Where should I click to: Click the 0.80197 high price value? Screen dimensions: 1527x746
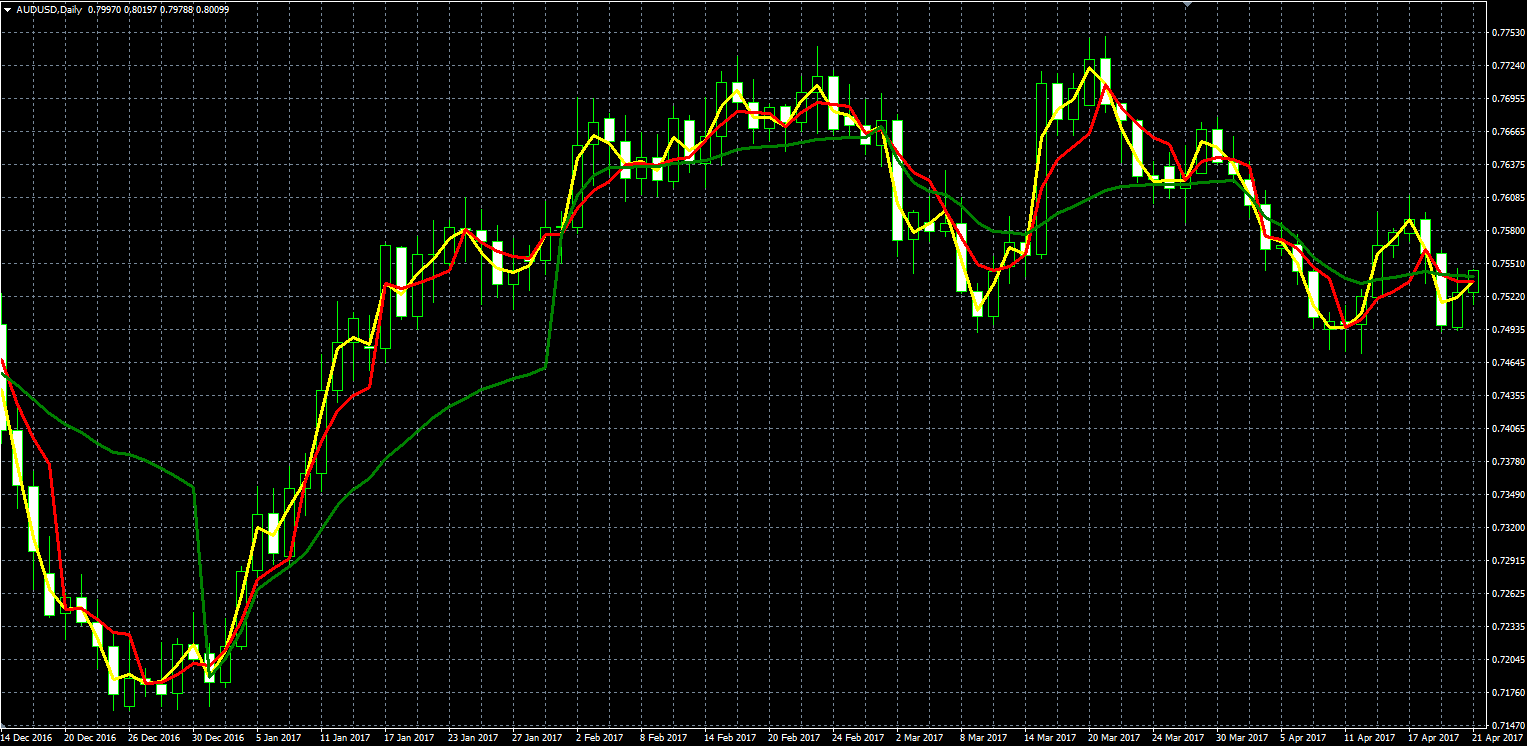(x=142, y=9)
